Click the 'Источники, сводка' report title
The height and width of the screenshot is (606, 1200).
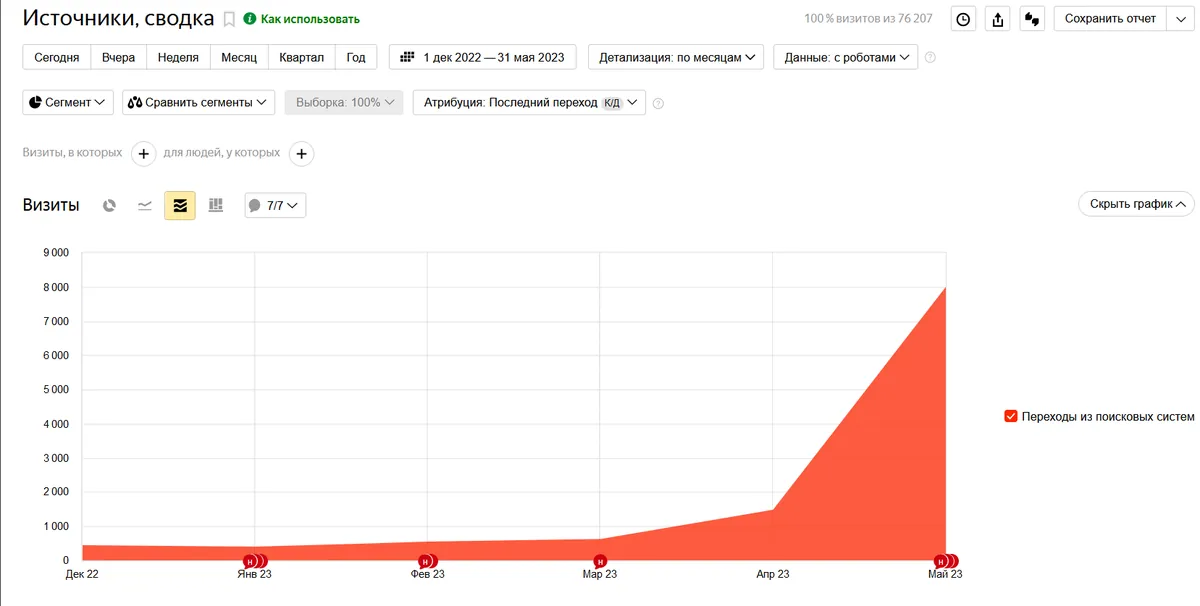coord(118,18)
